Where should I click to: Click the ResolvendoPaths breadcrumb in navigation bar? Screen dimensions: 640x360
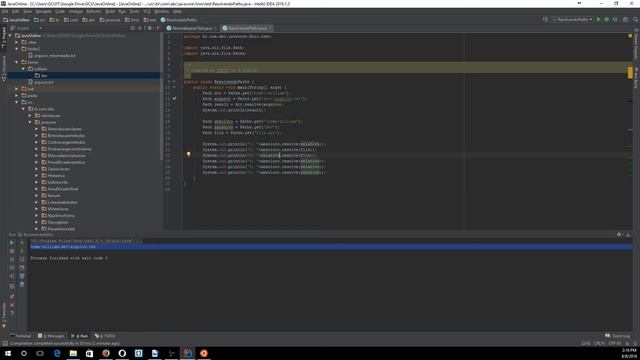[179, 20]
